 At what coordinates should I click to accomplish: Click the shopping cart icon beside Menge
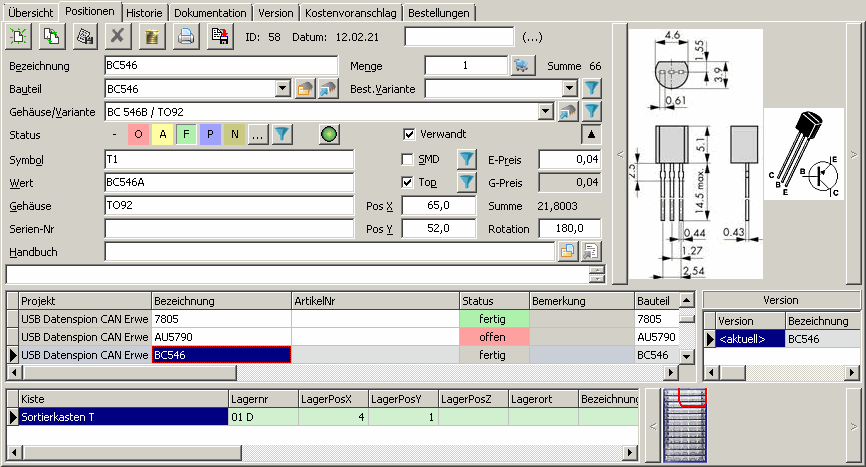(x=521, y=66)
